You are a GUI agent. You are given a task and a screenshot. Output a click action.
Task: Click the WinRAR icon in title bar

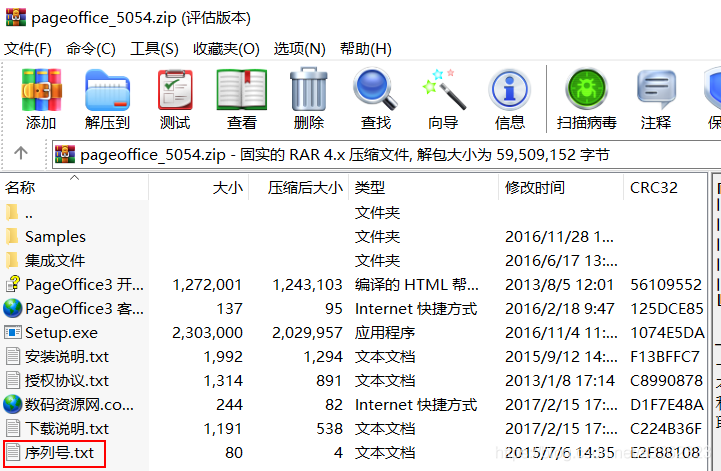click(x=16, y=17)
